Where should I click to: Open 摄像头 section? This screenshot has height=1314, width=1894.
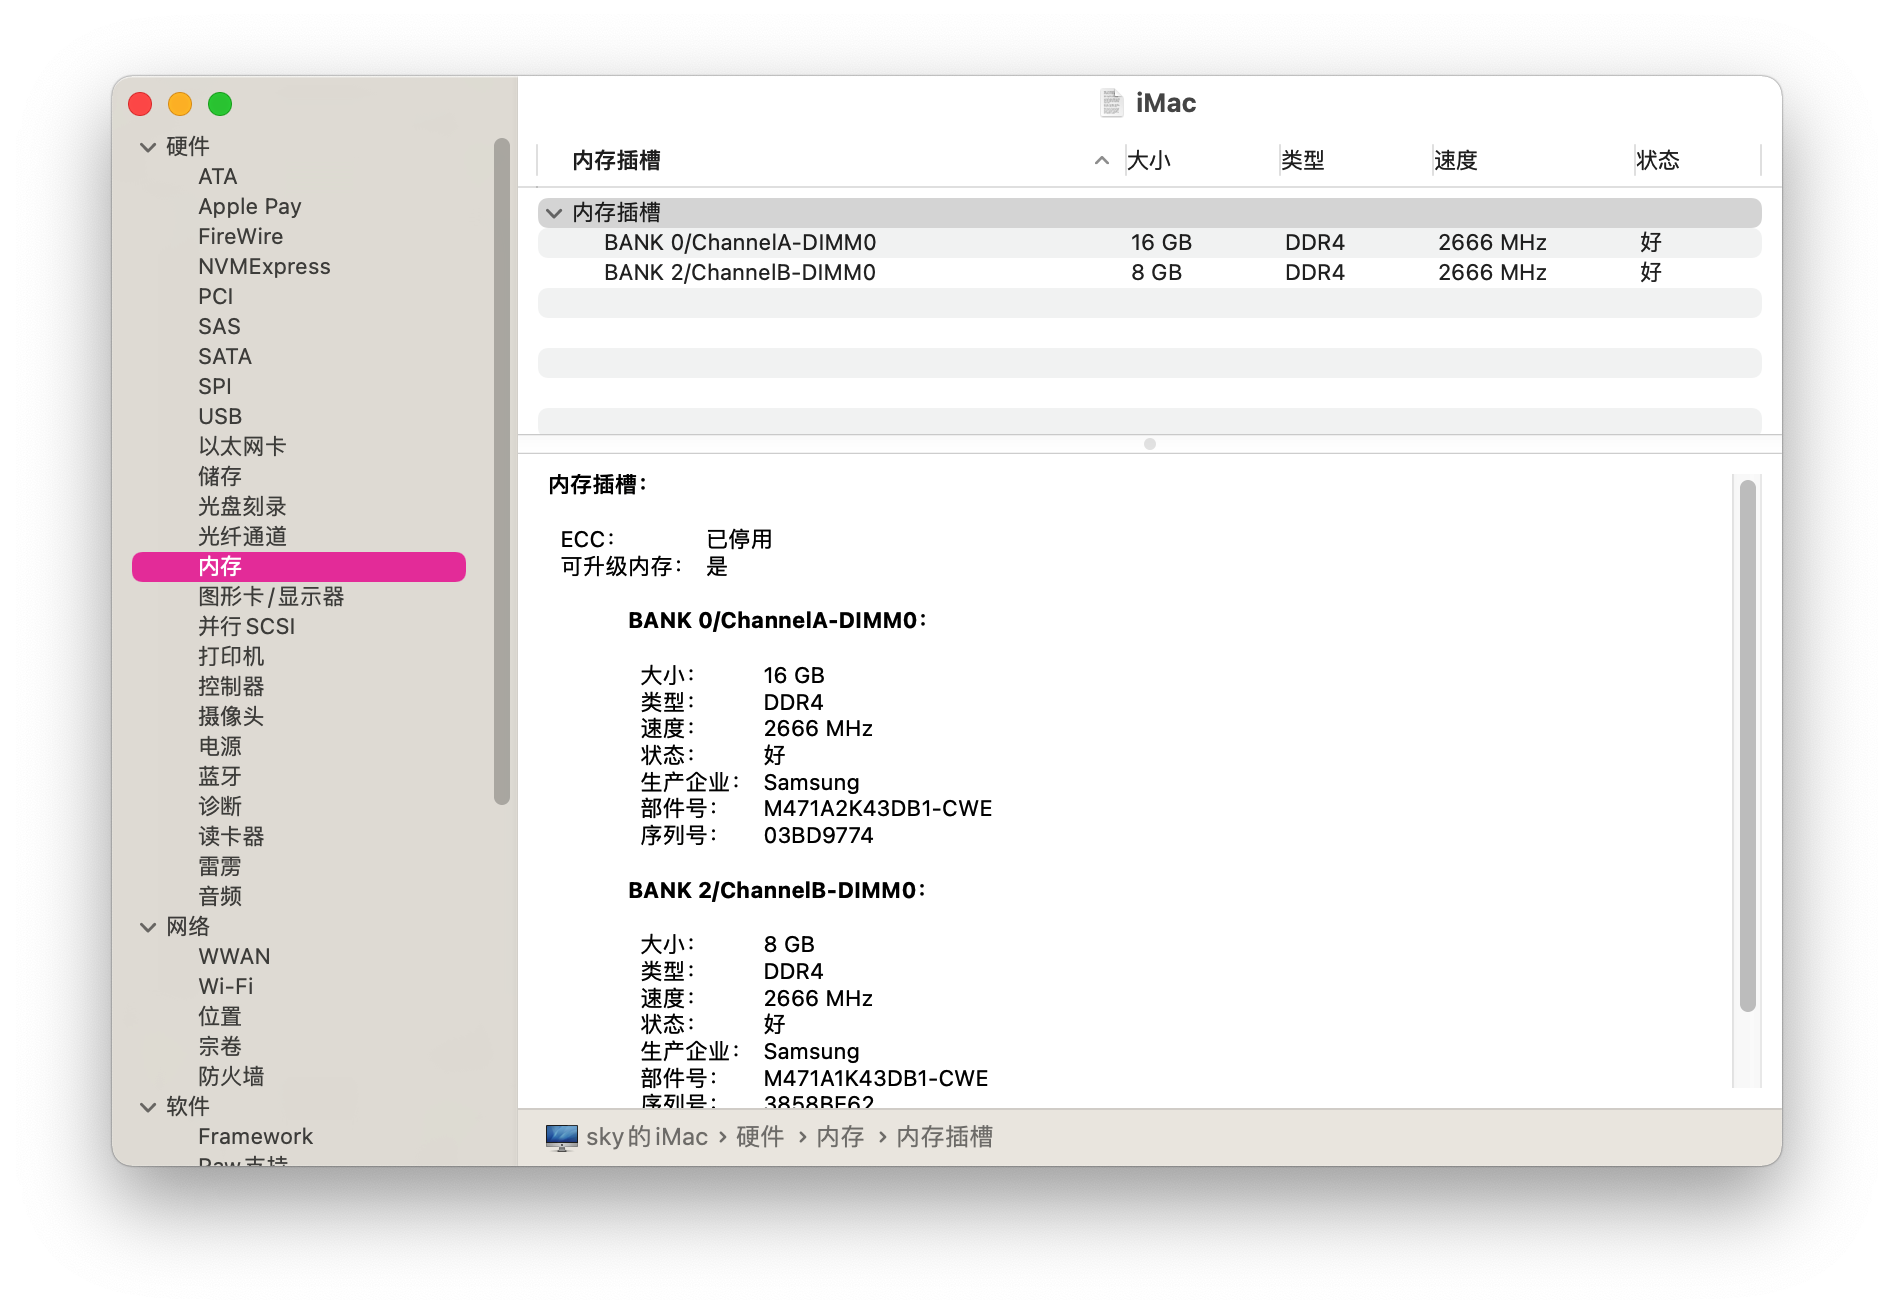point(231,717)
